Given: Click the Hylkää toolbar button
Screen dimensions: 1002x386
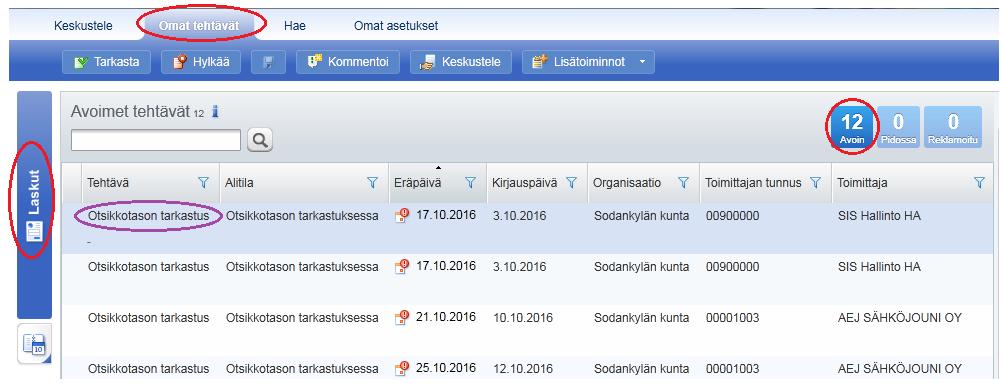Looking at the screenshot, I should pos(201,62).
